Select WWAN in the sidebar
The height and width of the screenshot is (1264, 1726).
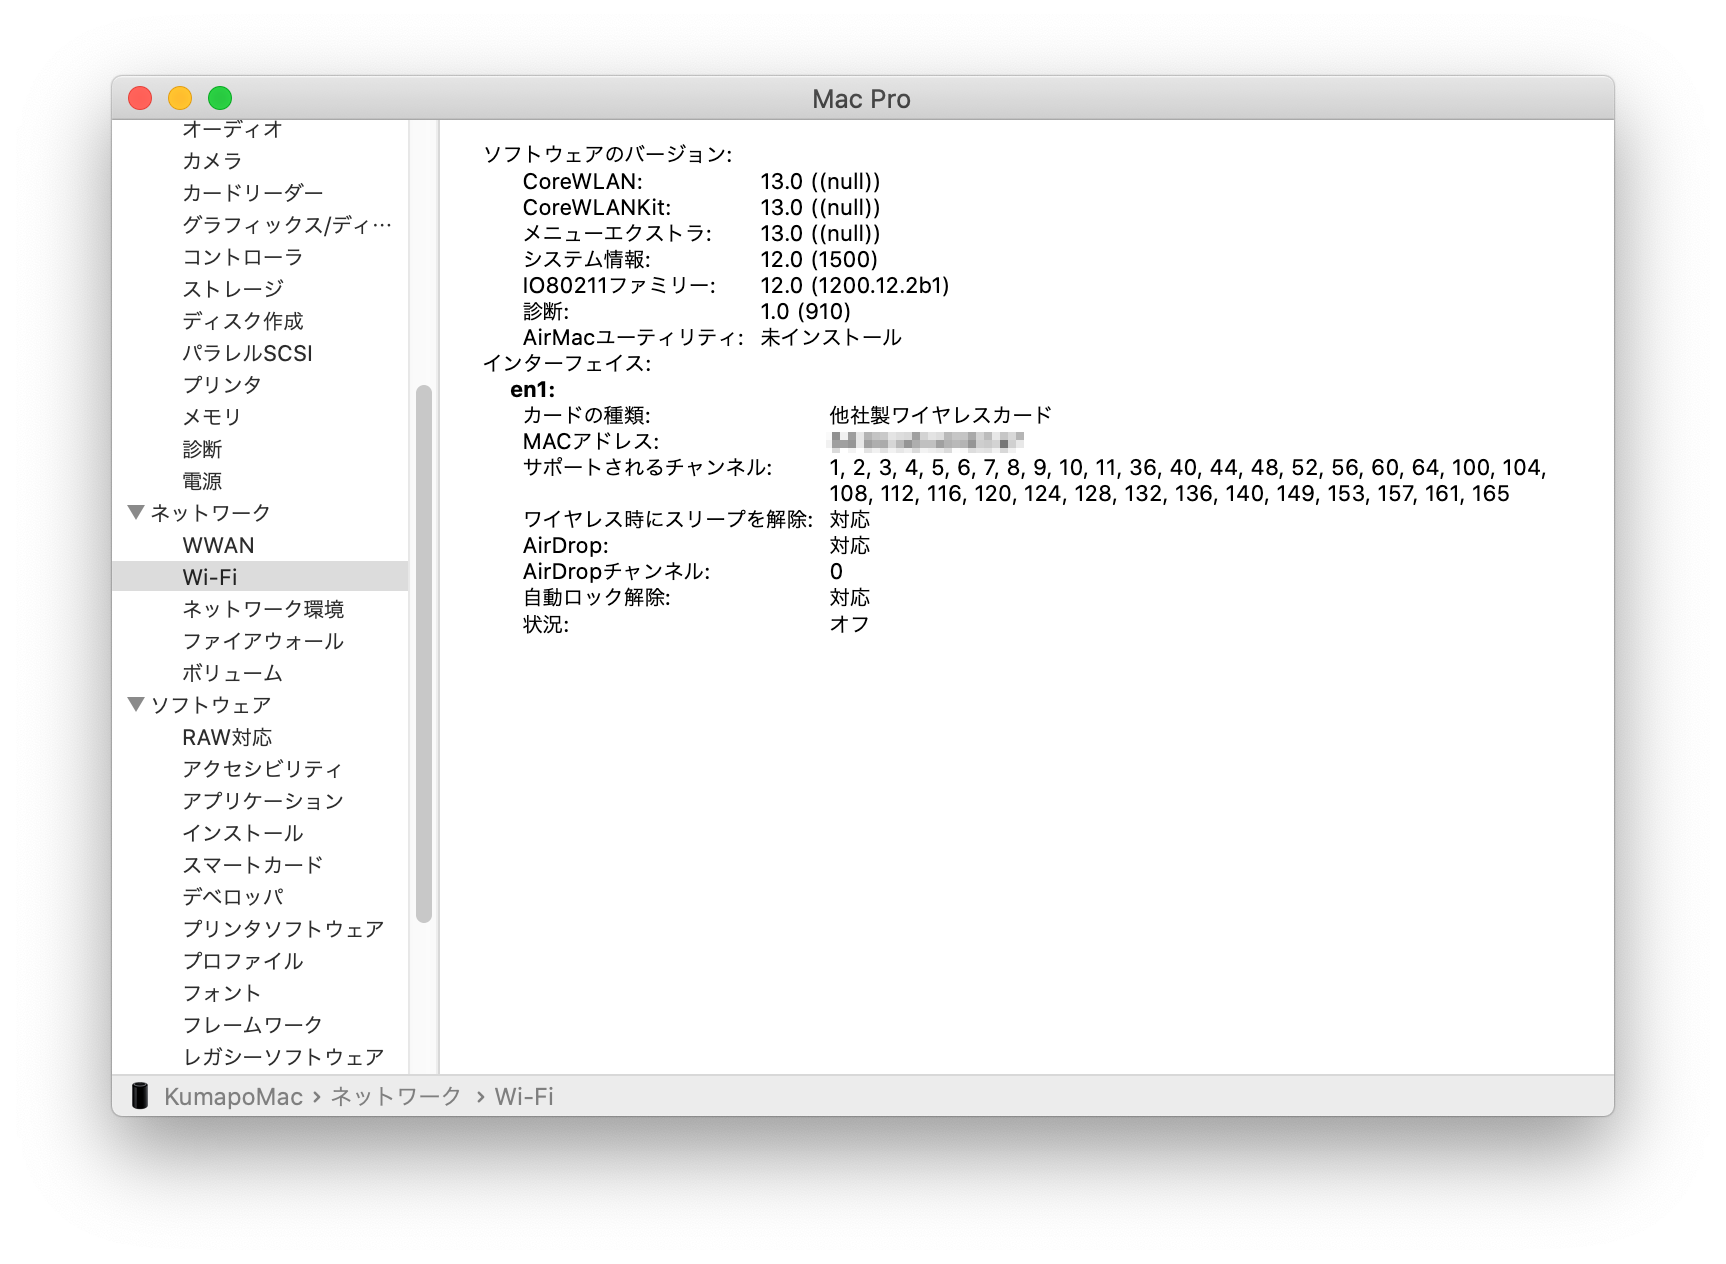218,545
